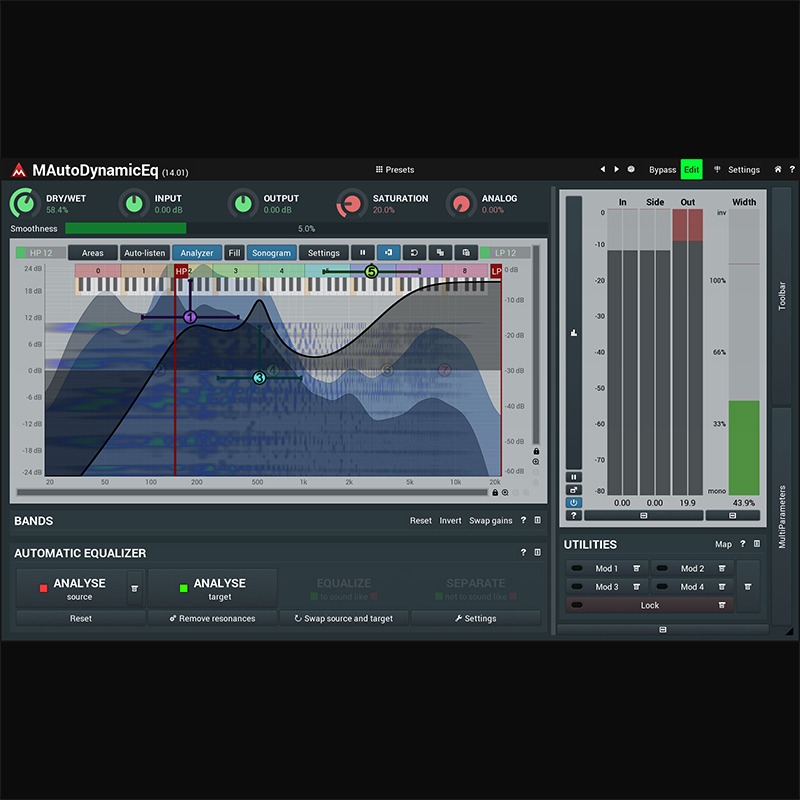Open the vertical MultiParameters side tab
Screen dimensions: 800x800
782,516
